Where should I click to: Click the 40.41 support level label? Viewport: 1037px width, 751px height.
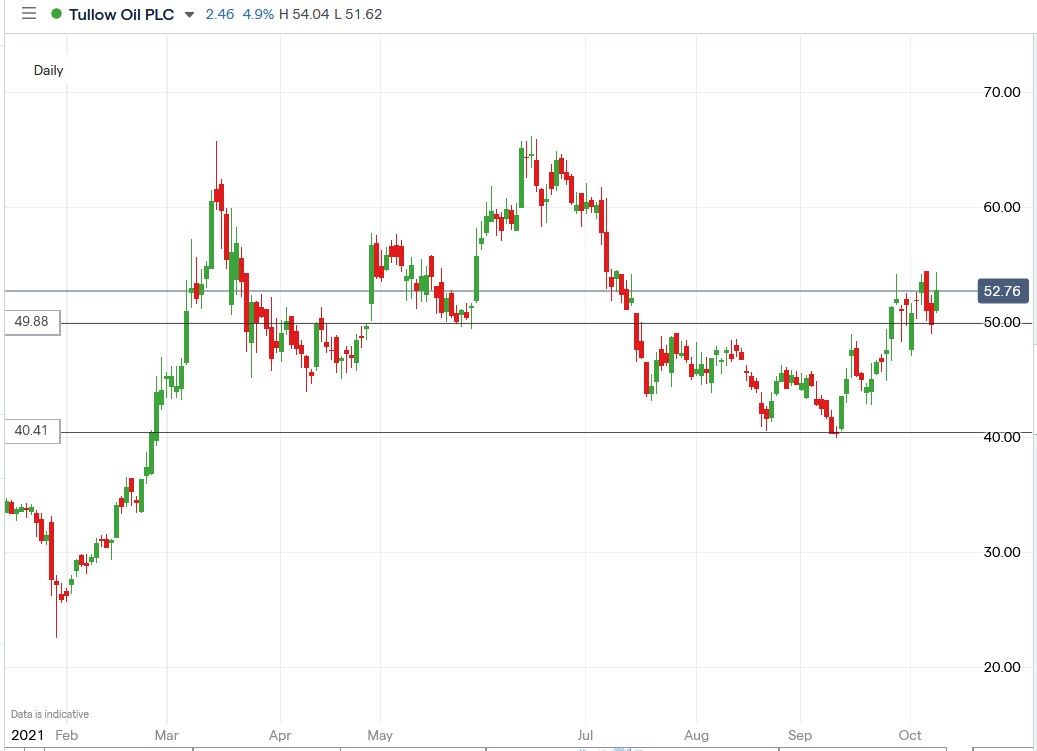tap(31, 430)
